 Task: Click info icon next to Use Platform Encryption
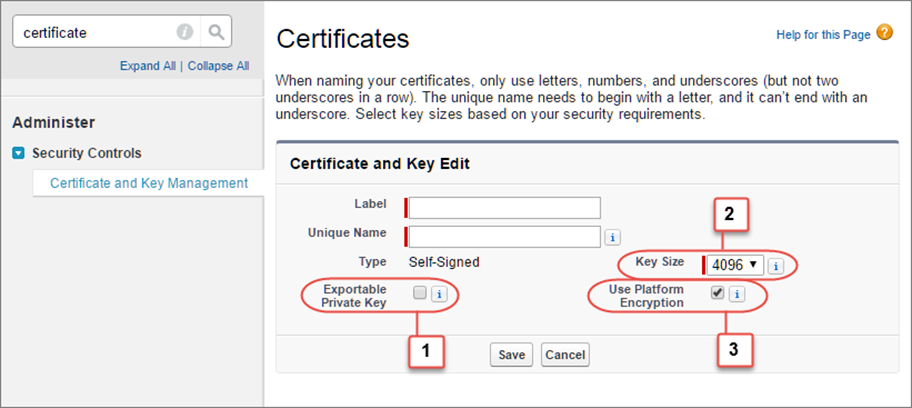736,293
